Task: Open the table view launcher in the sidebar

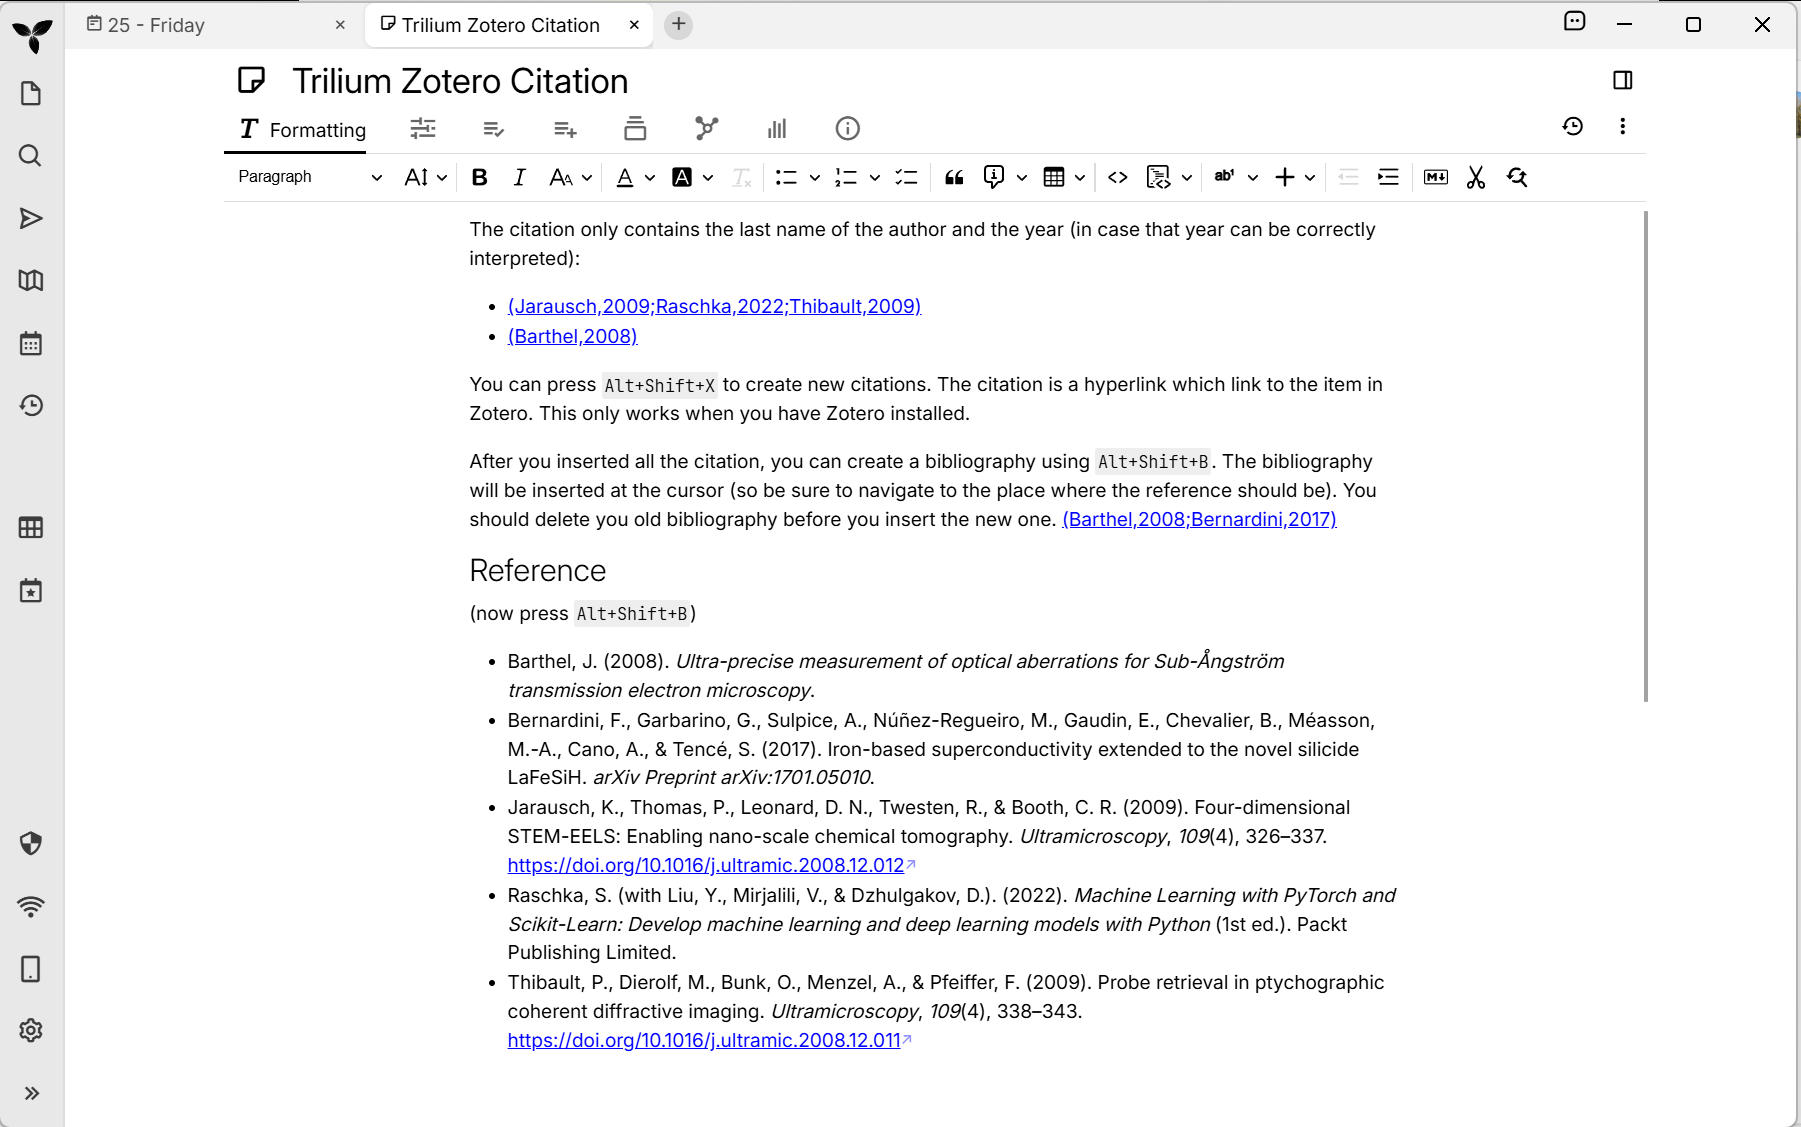Action: point(31,527)
